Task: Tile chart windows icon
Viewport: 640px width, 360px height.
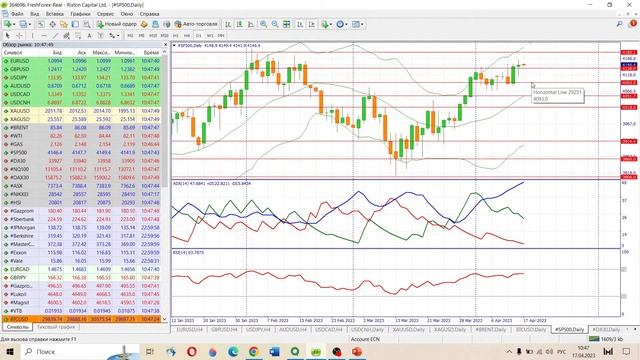Action: 287,24
